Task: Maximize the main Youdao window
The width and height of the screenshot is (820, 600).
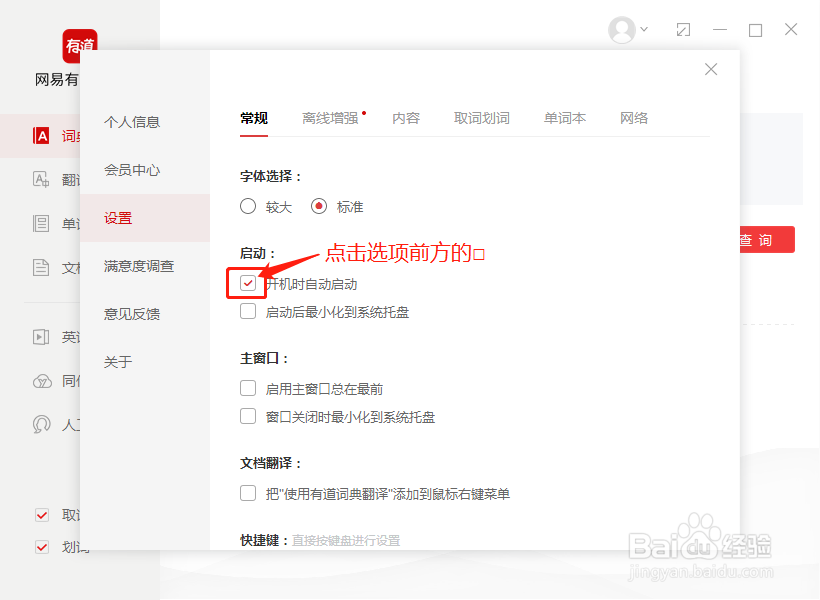Action: (755, 30)
